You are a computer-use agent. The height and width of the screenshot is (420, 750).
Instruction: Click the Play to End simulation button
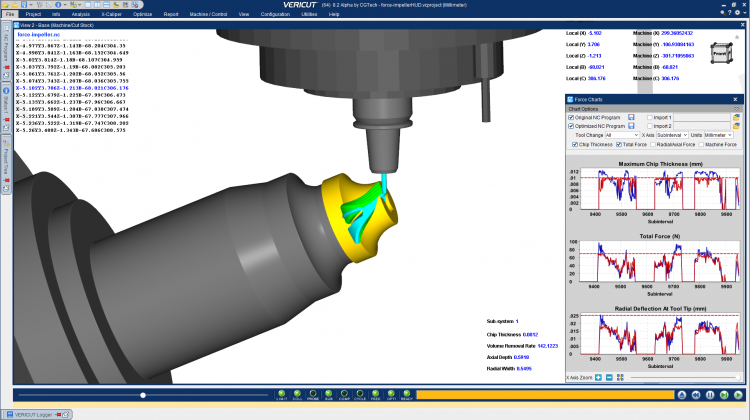pos(738,395)
